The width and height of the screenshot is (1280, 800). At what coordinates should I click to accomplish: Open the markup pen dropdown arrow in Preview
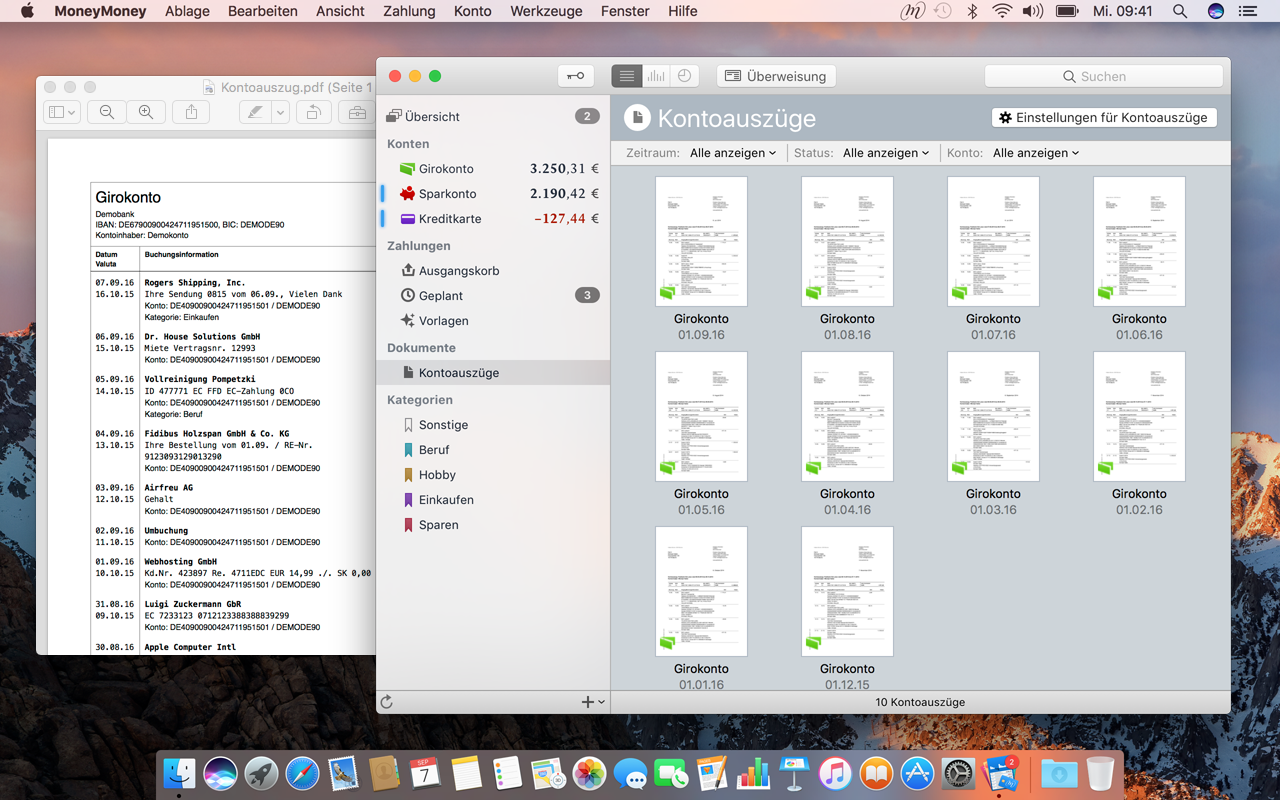(x=281, y=113)
